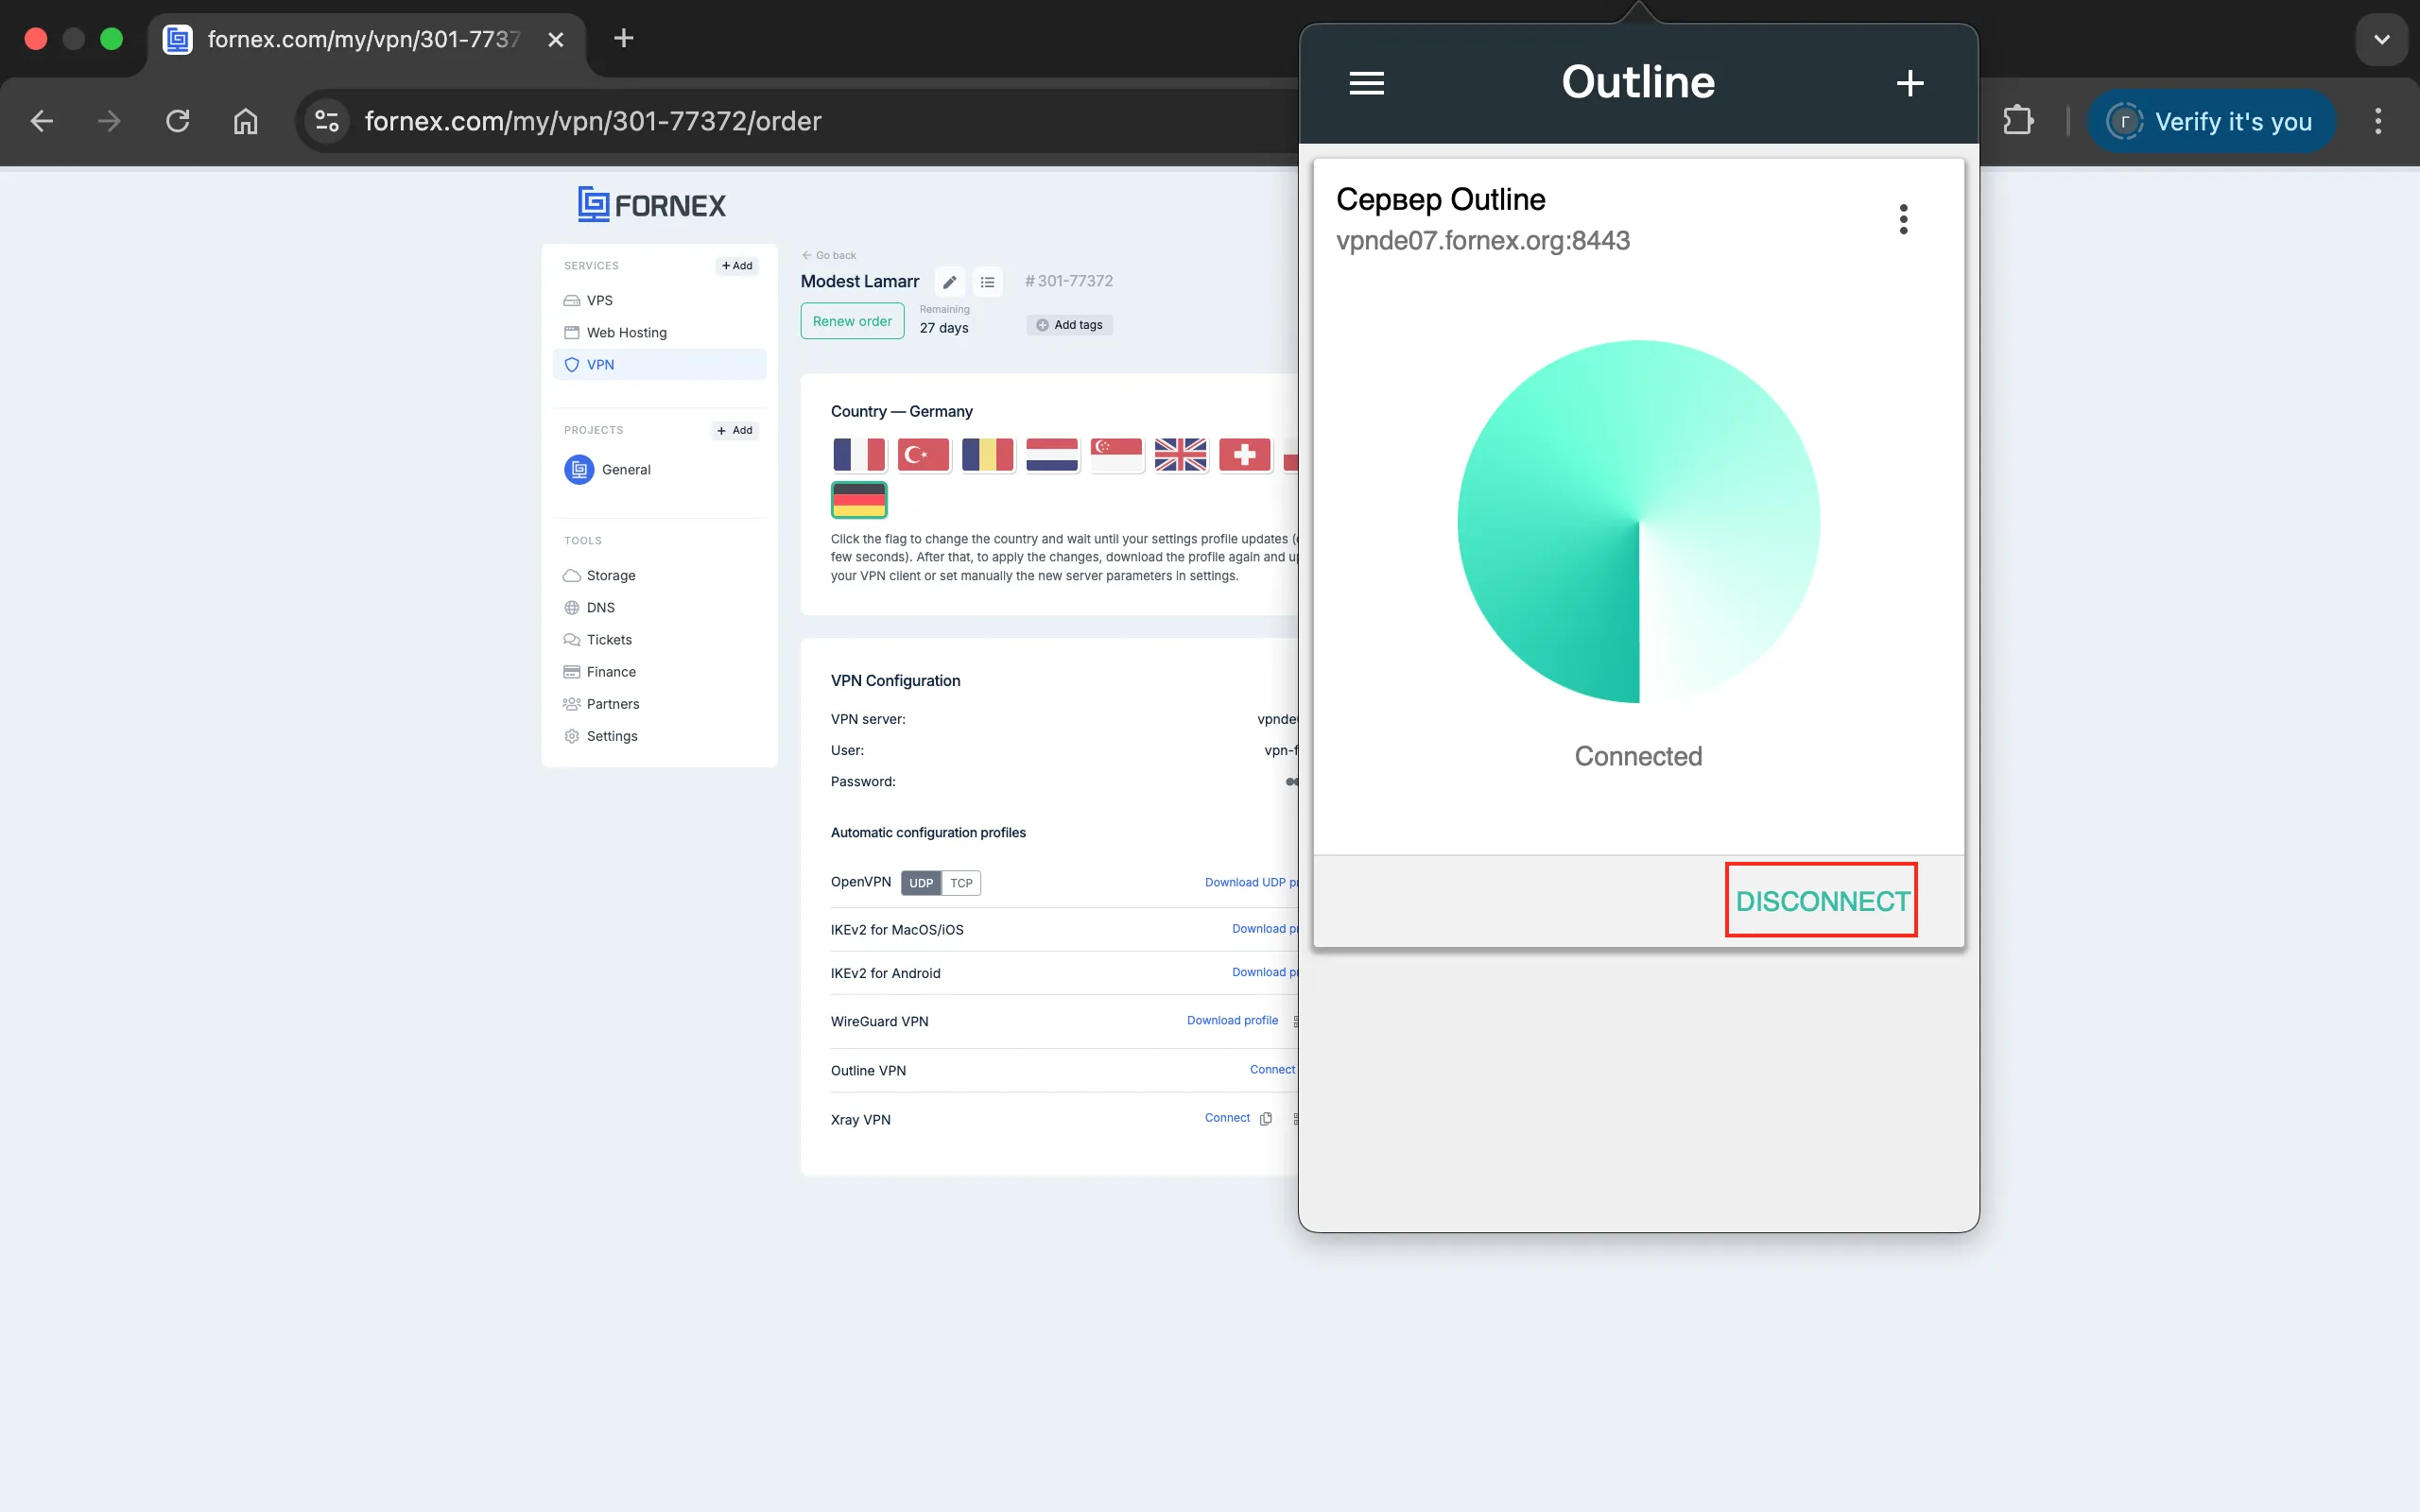Select the United Kingdom flag
Image resolution: width=2420 pixels, height=1512 pixels.
click(x=1180, y=455)
